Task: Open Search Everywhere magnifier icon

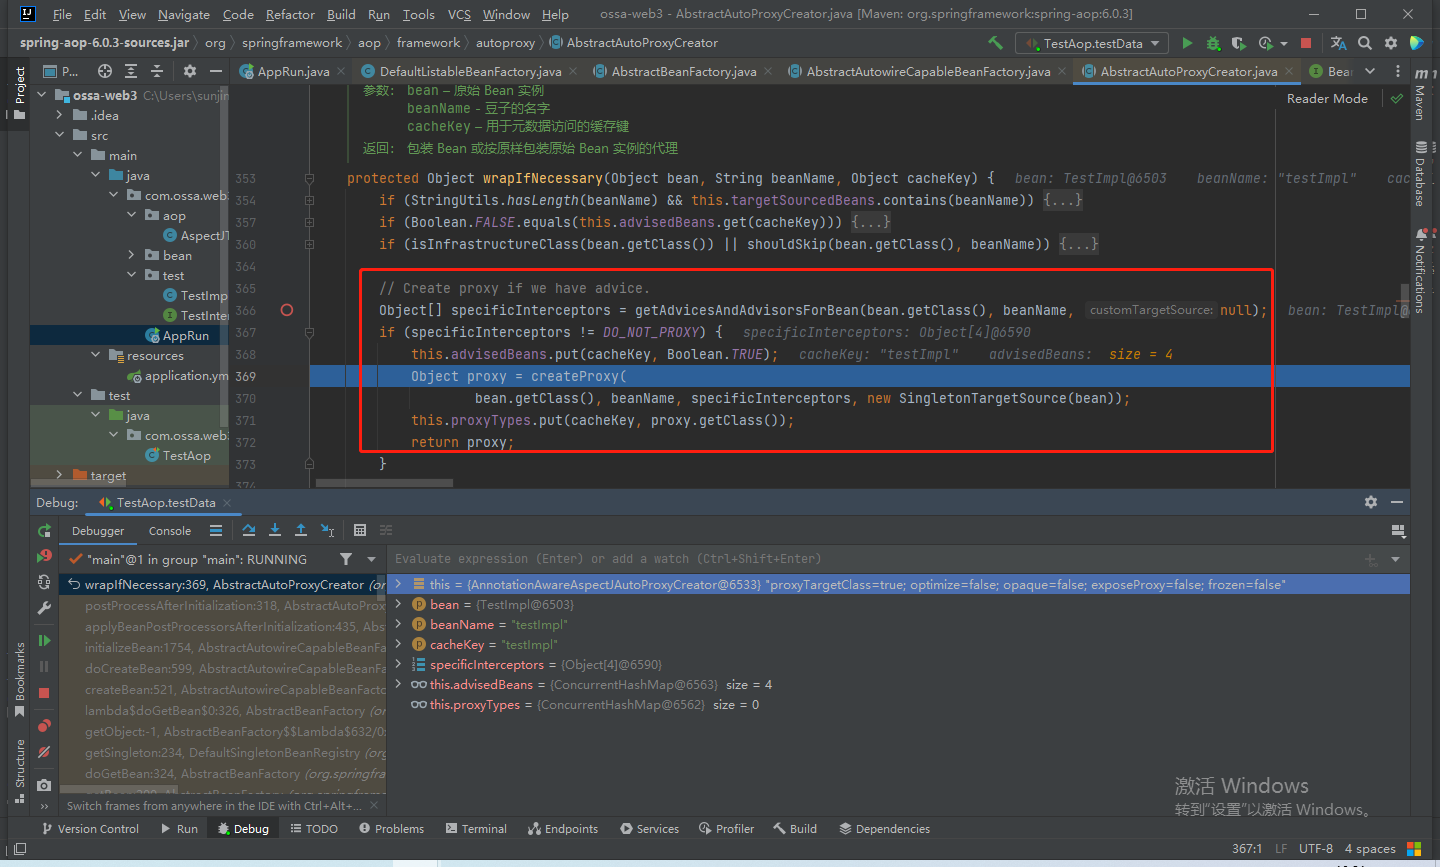Action: tap(1365, 43)
